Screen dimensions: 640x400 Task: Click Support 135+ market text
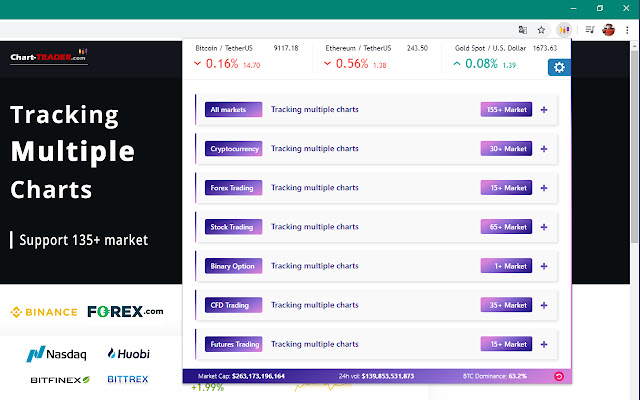point(84,240)
